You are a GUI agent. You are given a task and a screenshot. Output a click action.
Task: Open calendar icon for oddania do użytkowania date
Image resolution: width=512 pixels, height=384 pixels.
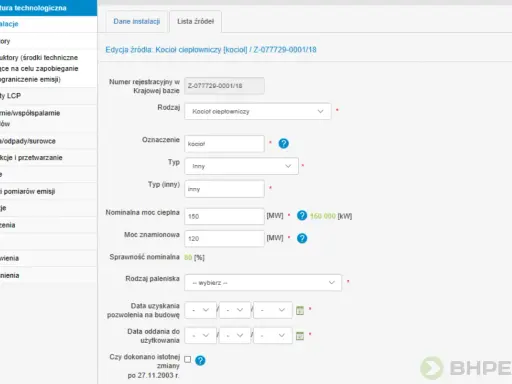pos(300,336)
